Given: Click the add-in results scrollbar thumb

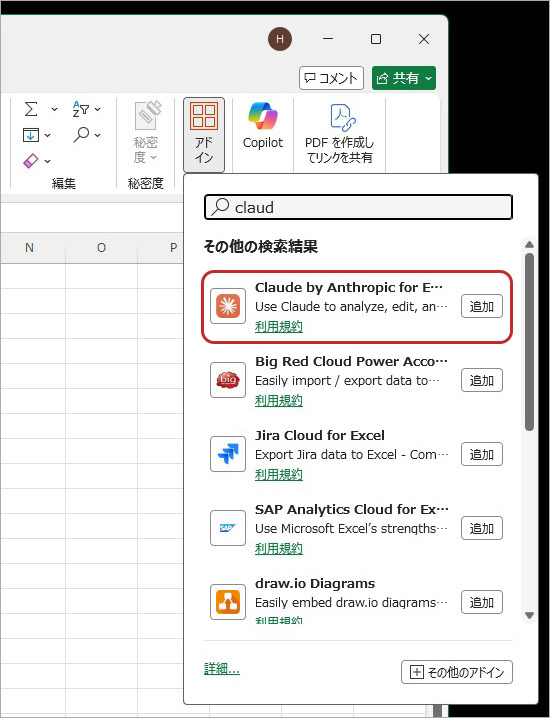Looking at the screenshot, I should 529,342.
